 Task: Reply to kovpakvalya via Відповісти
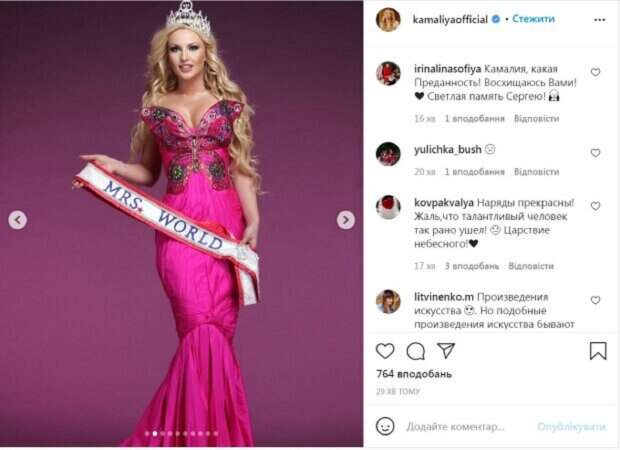click(531, 266)
